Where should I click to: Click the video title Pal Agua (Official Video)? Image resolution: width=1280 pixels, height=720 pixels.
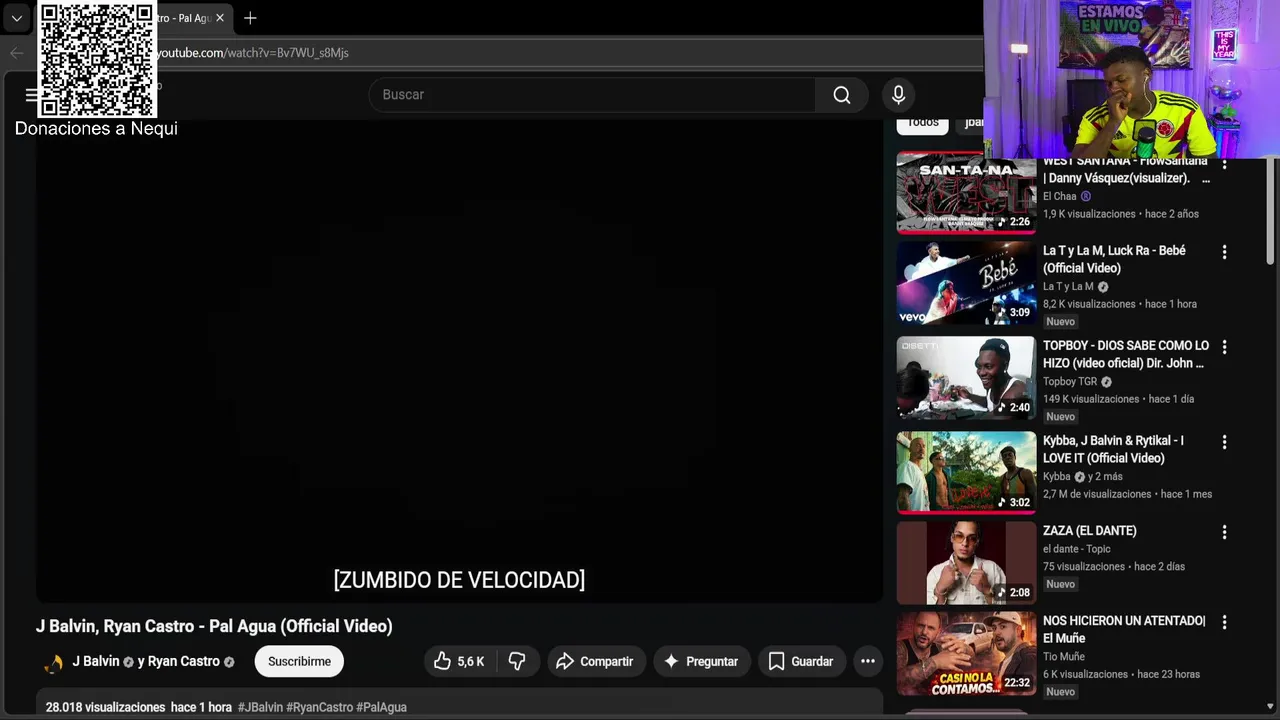214,626
